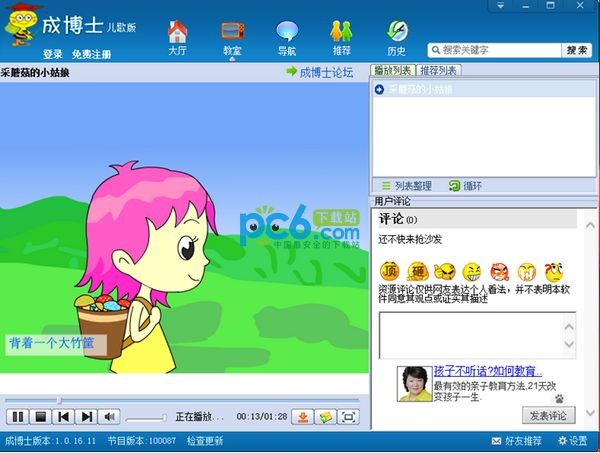Click the 00:13/01:28 time display
Image resolution: width=600 pixels, height=453 pixels.
click(x=262, y=417)
